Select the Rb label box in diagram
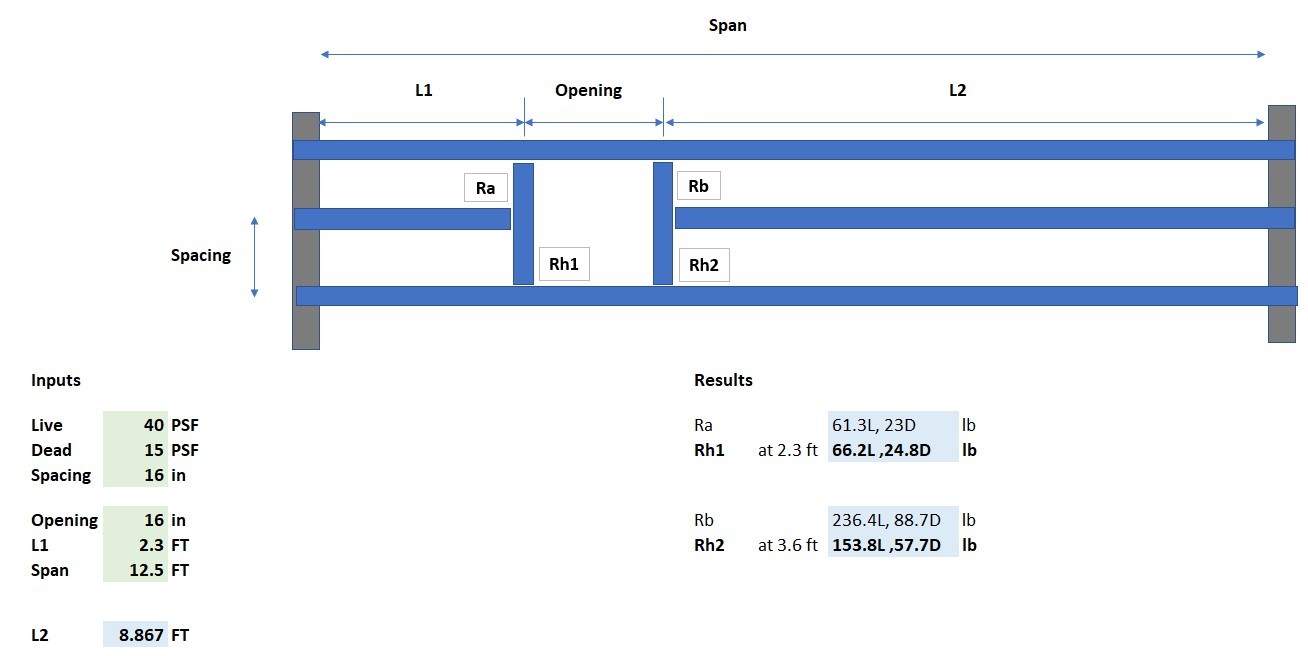 699,186
